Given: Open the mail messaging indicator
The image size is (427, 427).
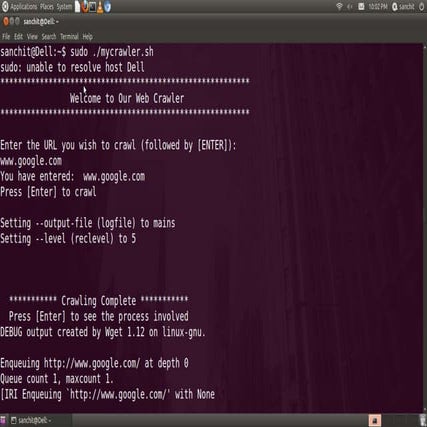Looking at the screenshot, I should tap(361, 6).
